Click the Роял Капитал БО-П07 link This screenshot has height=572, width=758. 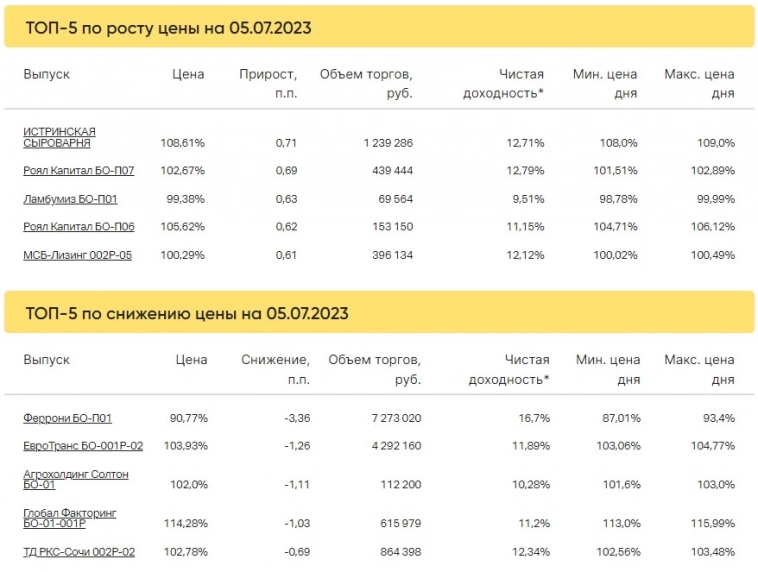[78, 171]
